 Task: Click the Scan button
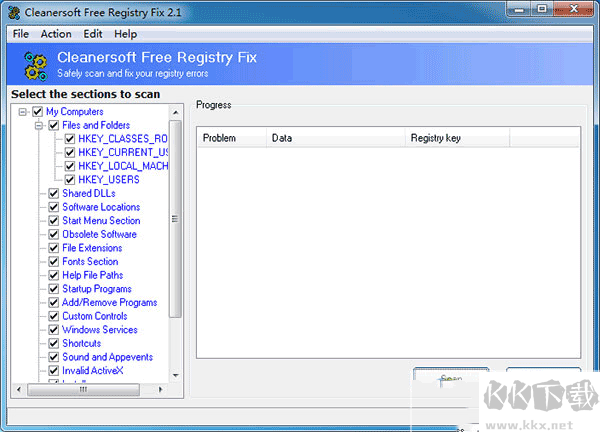pyautogui.click(x=451, y=378)
